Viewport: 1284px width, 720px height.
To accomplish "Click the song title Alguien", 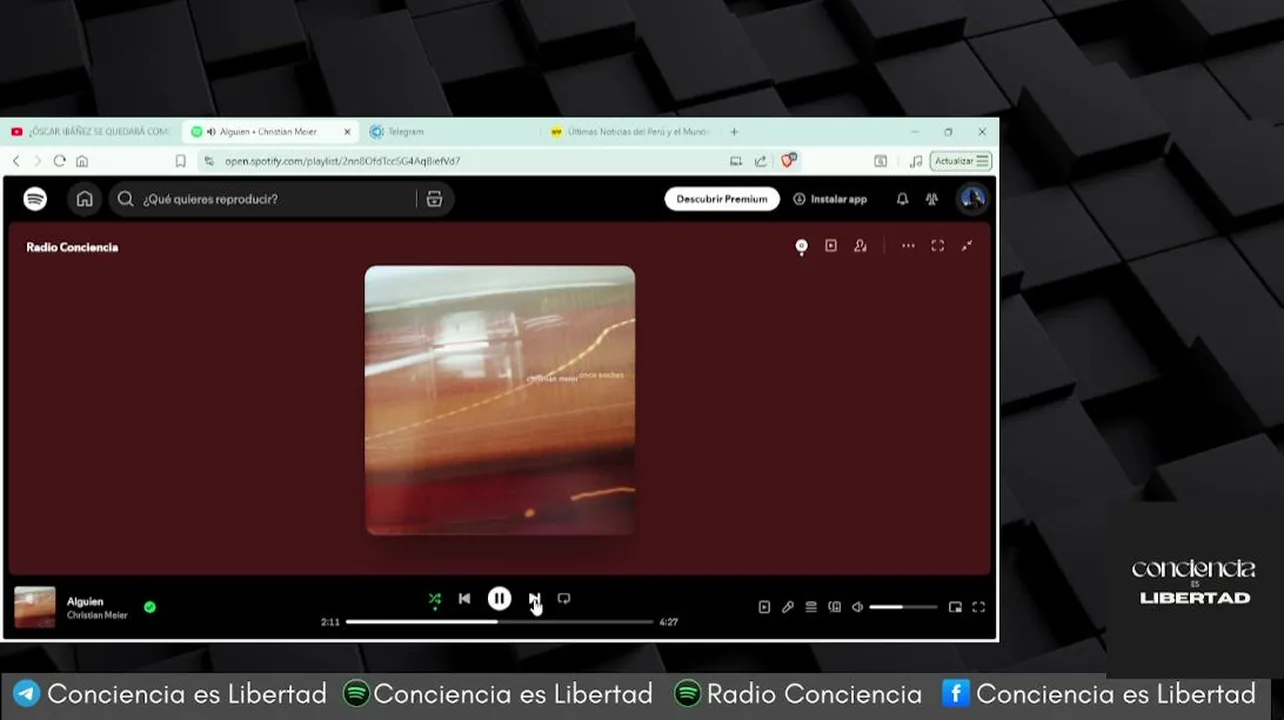I will 85,602.
